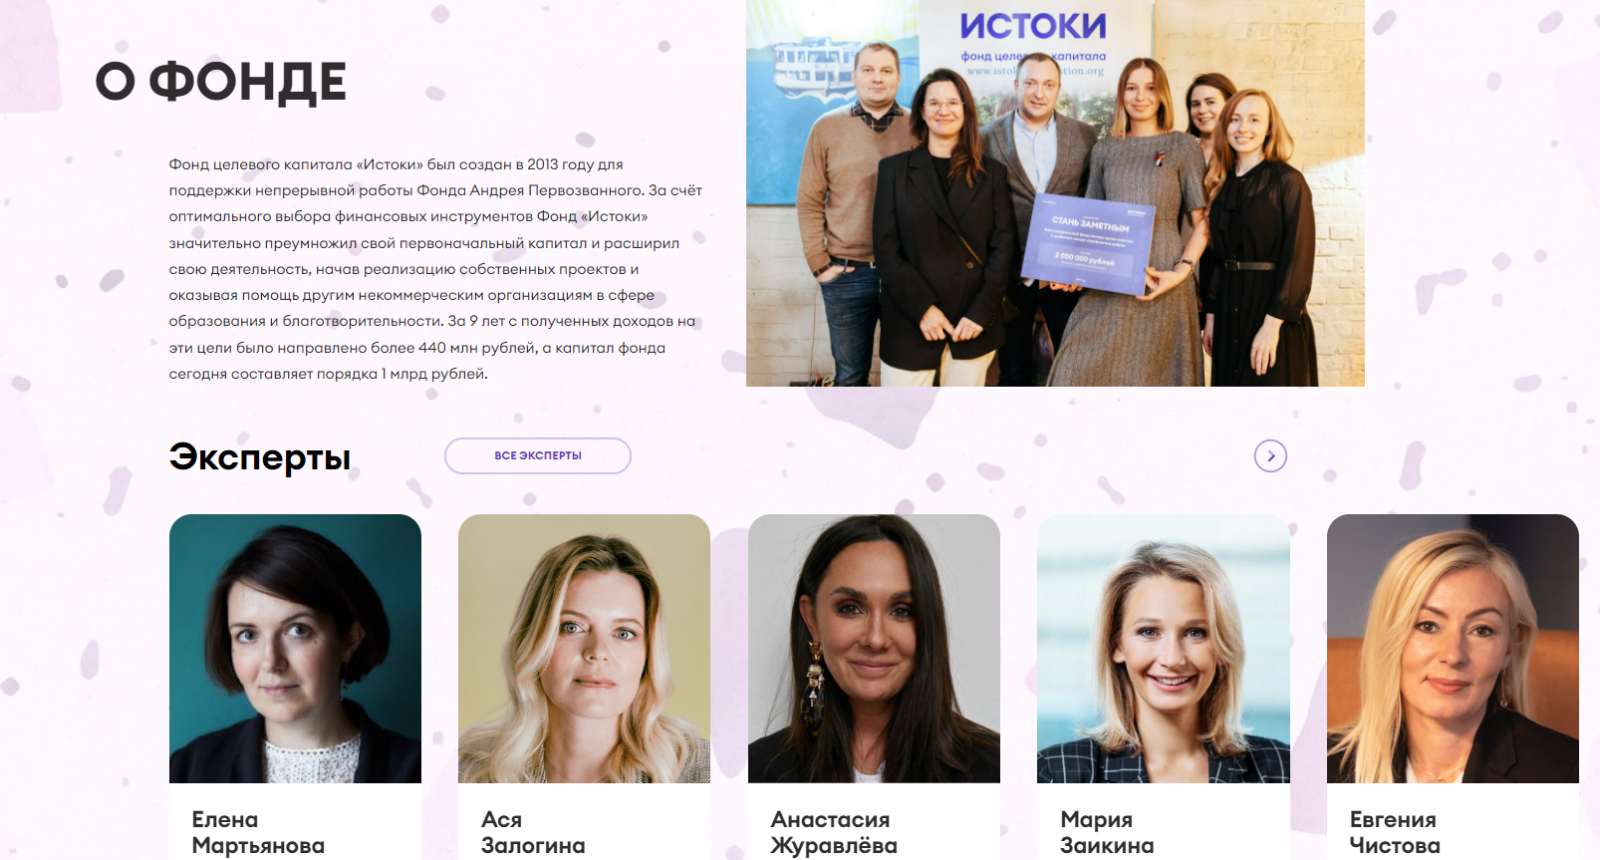The height and width of the screenshot is (860, 1600).
Task: Click the purple certificate held in photo
Action: tap(1088, 244)
